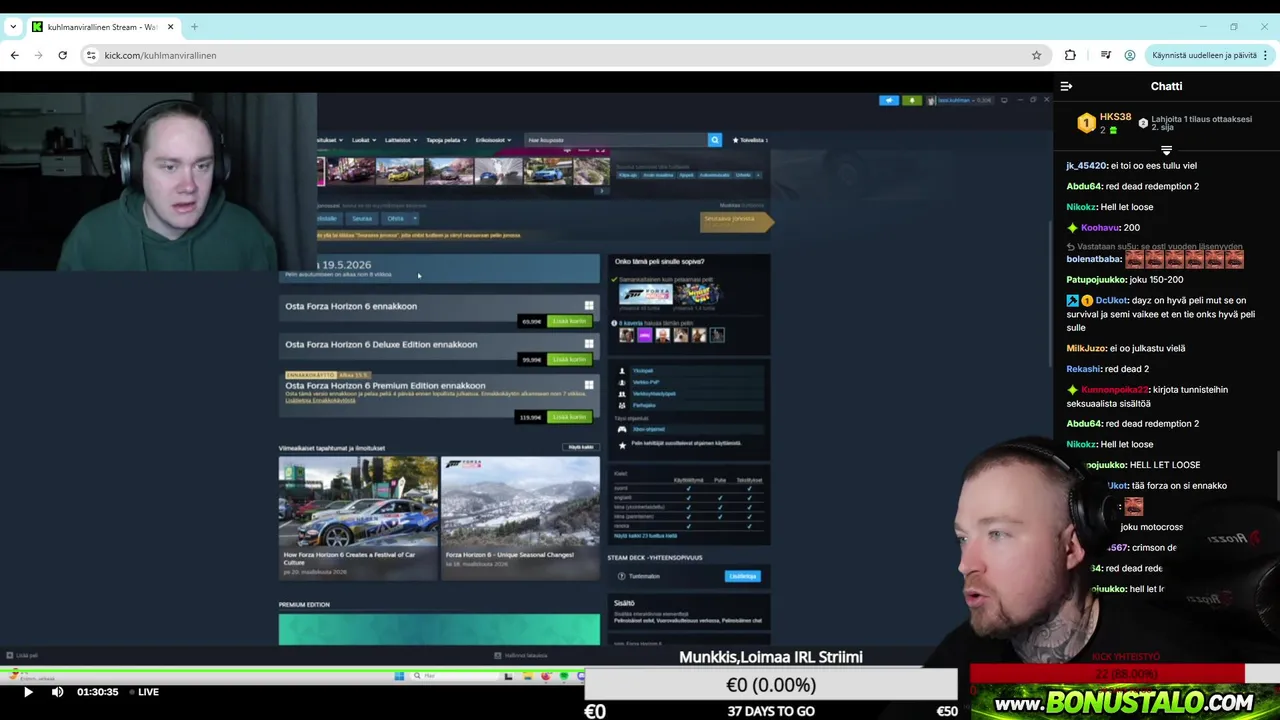1280x720 pixels.
Task: Open the tab search chevron in the browser
Action: pyautogui.click(x=13, y=27)
